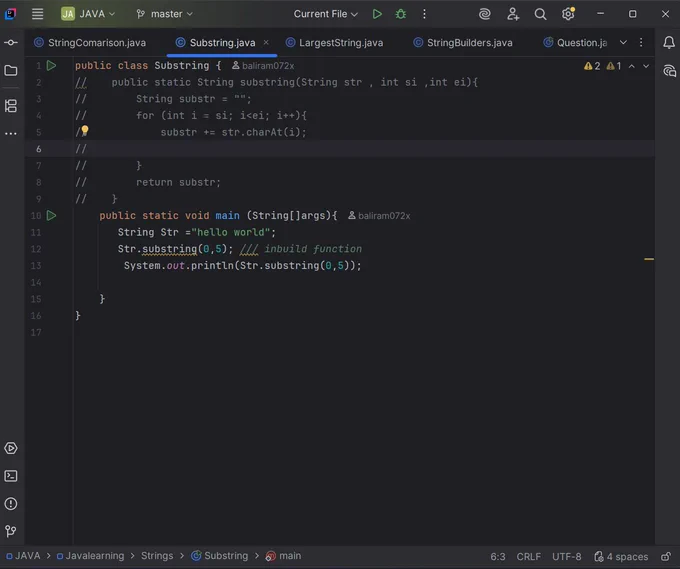Open the Structure tool window
This screenshot has height=569, width=680.
coord(11,106)
